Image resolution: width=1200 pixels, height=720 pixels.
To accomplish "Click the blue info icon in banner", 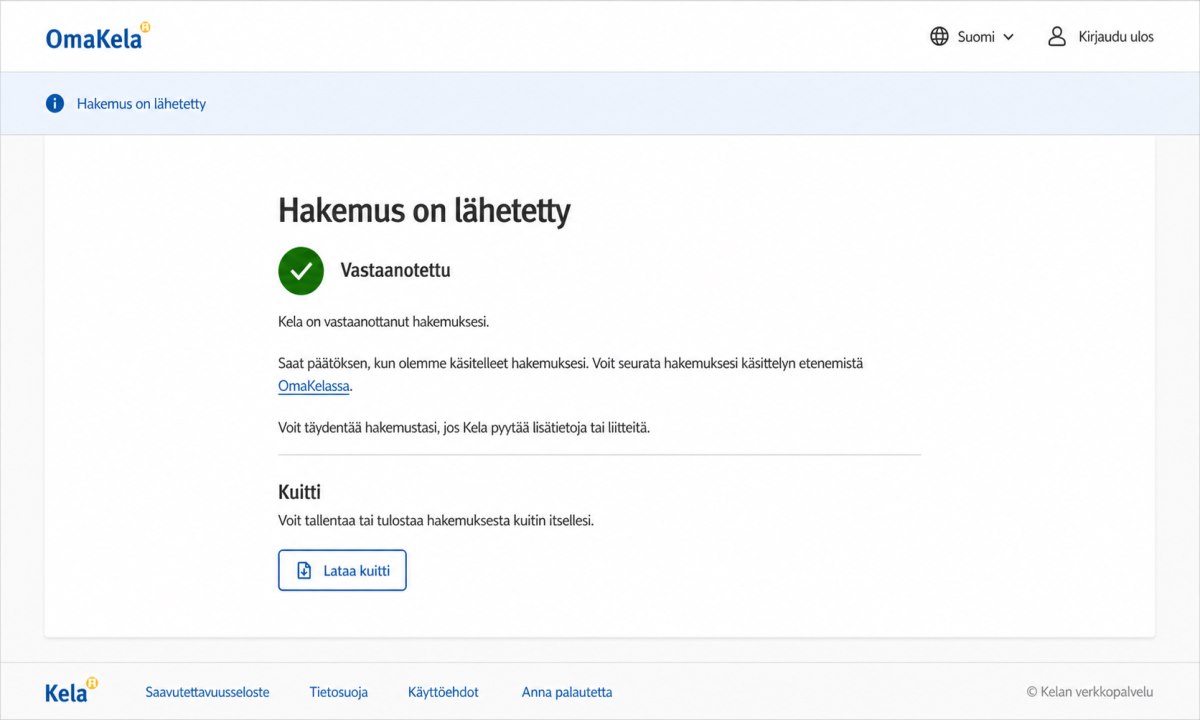I will click(x=55, y=103).
